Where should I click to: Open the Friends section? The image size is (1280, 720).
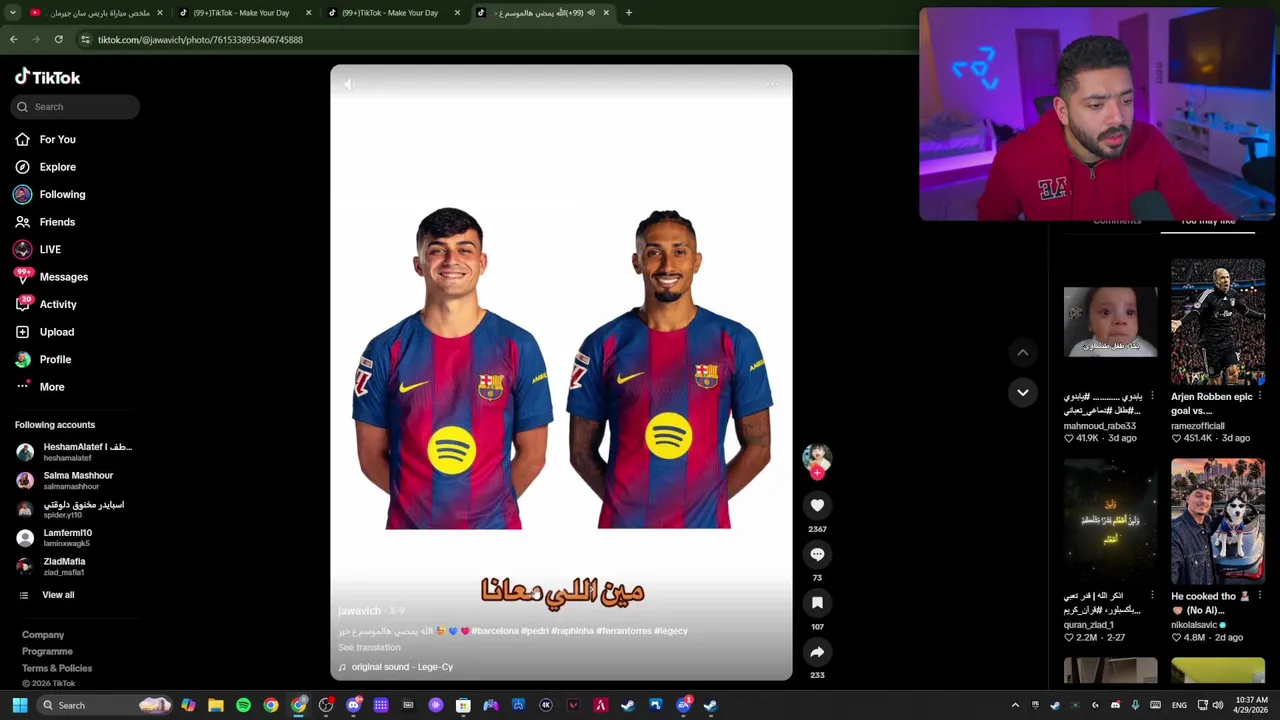[45, 222]
